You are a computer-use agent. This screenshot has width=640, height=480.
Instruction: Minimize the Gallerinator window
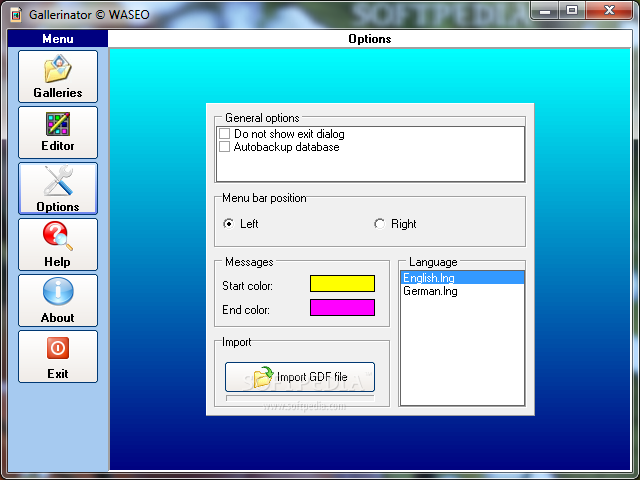click(544, 11)
